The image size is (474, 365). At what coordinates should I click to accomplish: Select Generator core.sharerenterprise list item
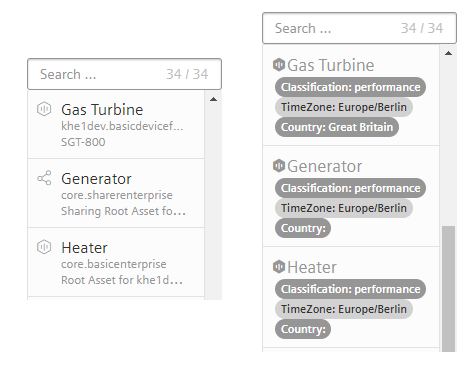(116, 193)
